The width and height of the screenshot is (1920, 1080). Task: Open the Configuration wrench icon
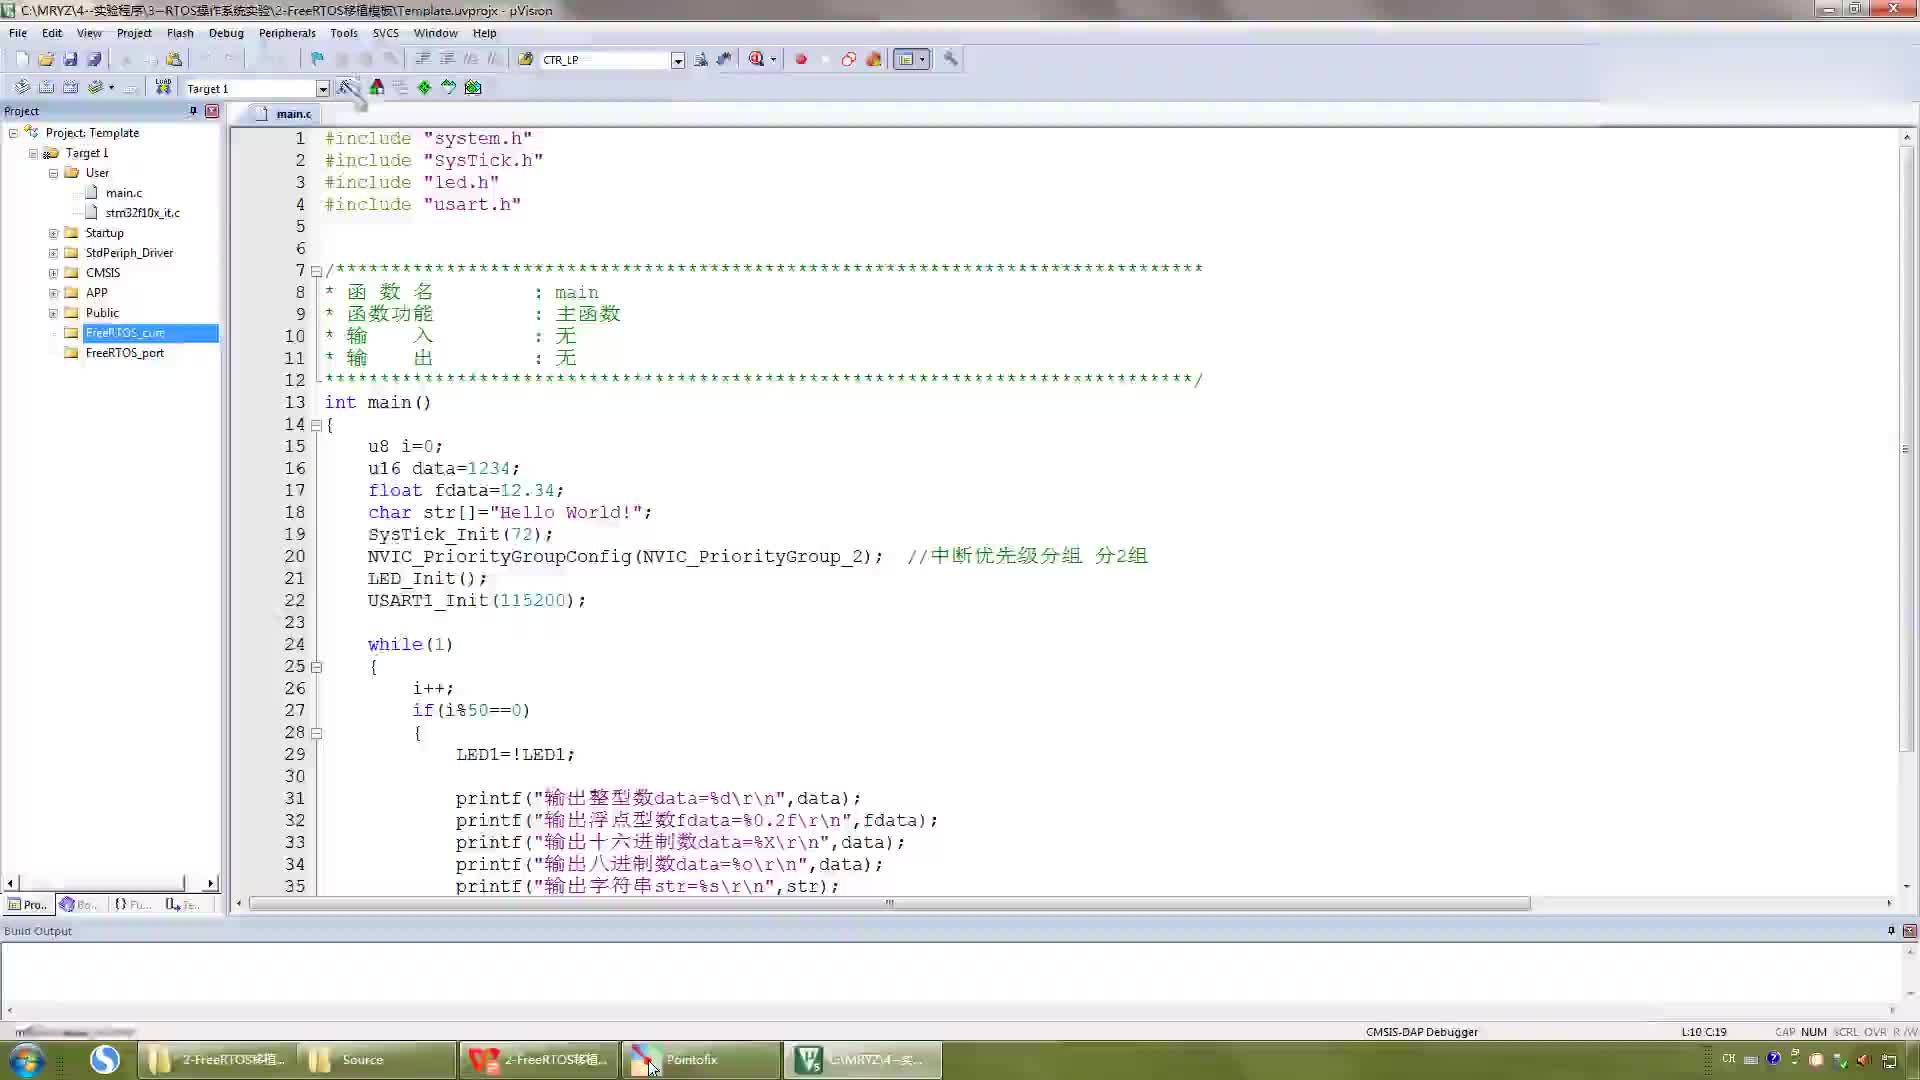(951, 59)
